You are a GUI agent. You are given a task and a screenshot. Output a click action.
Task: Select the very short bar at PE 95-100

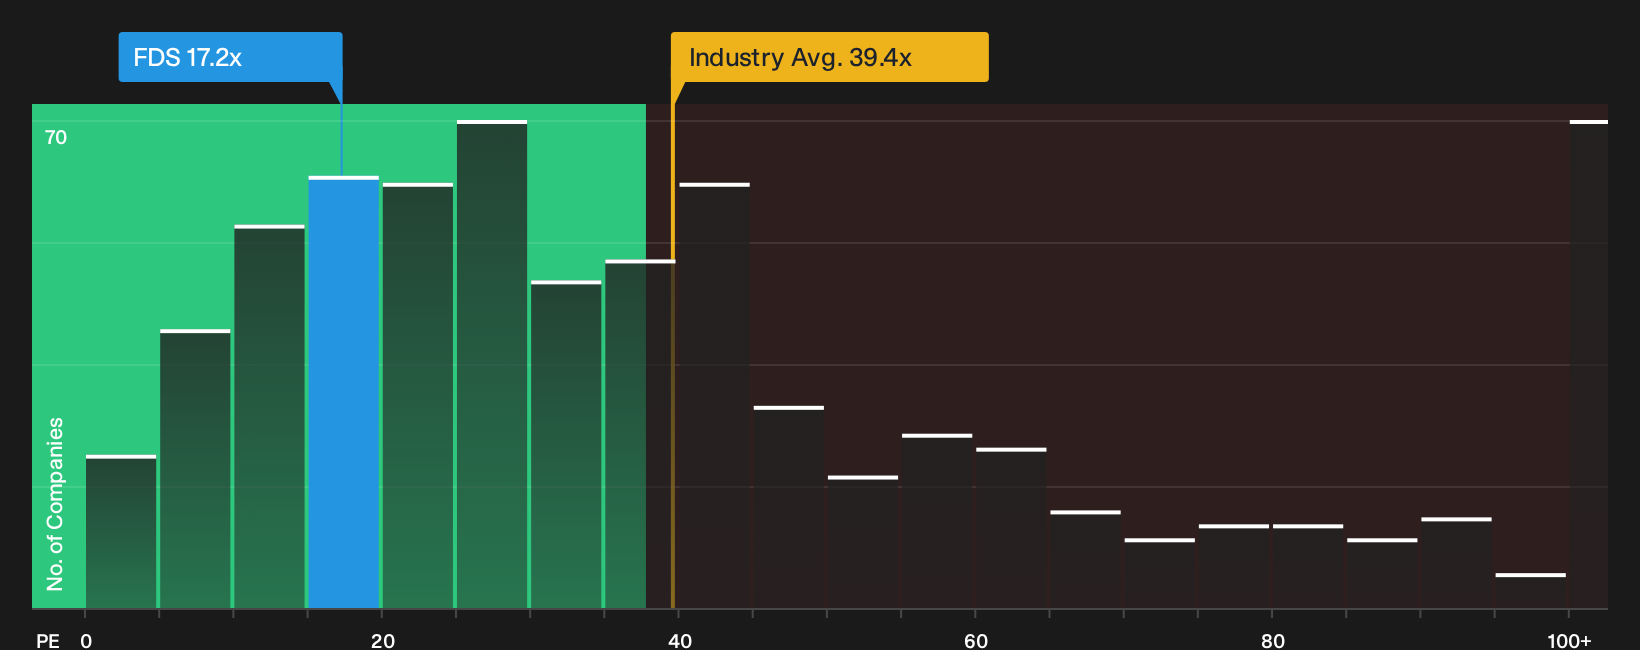[x=1531, y=591]
